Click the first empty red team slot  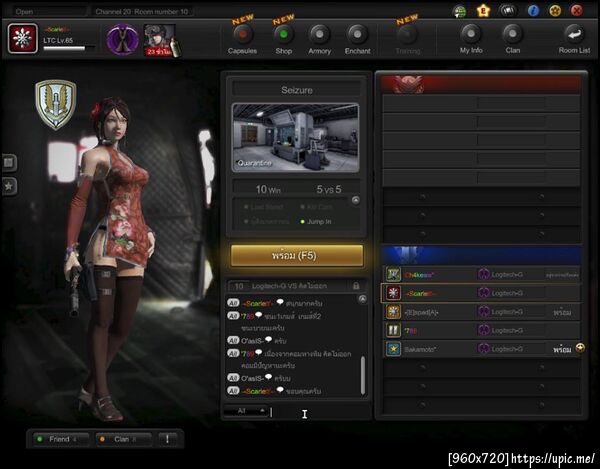[x=481, y=103]
